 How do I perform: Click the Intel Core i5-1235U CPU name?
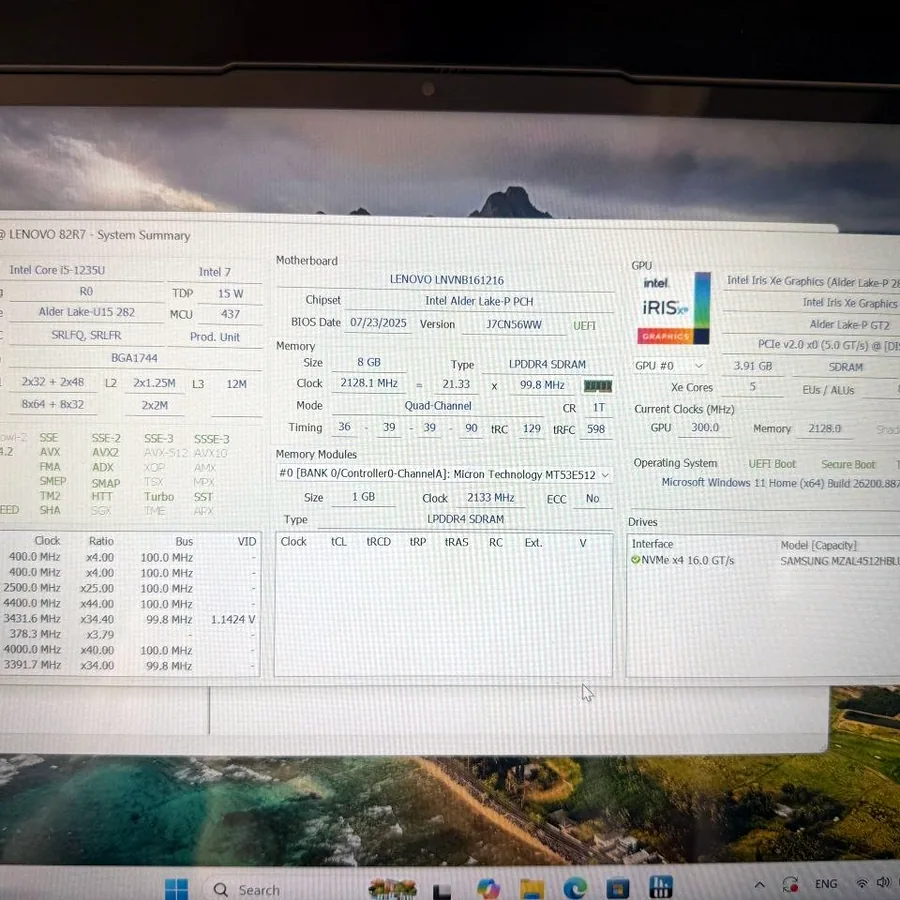coord(57,270)
